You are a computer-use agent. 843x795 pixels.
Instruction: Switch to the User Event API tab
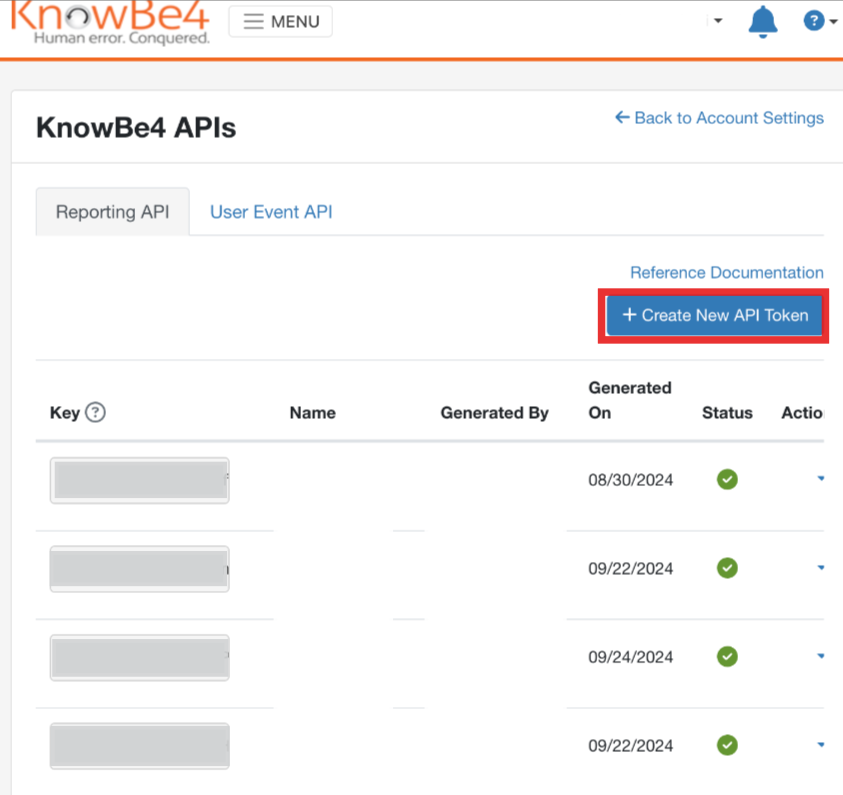pyautogui.click(x=271, y=211)
